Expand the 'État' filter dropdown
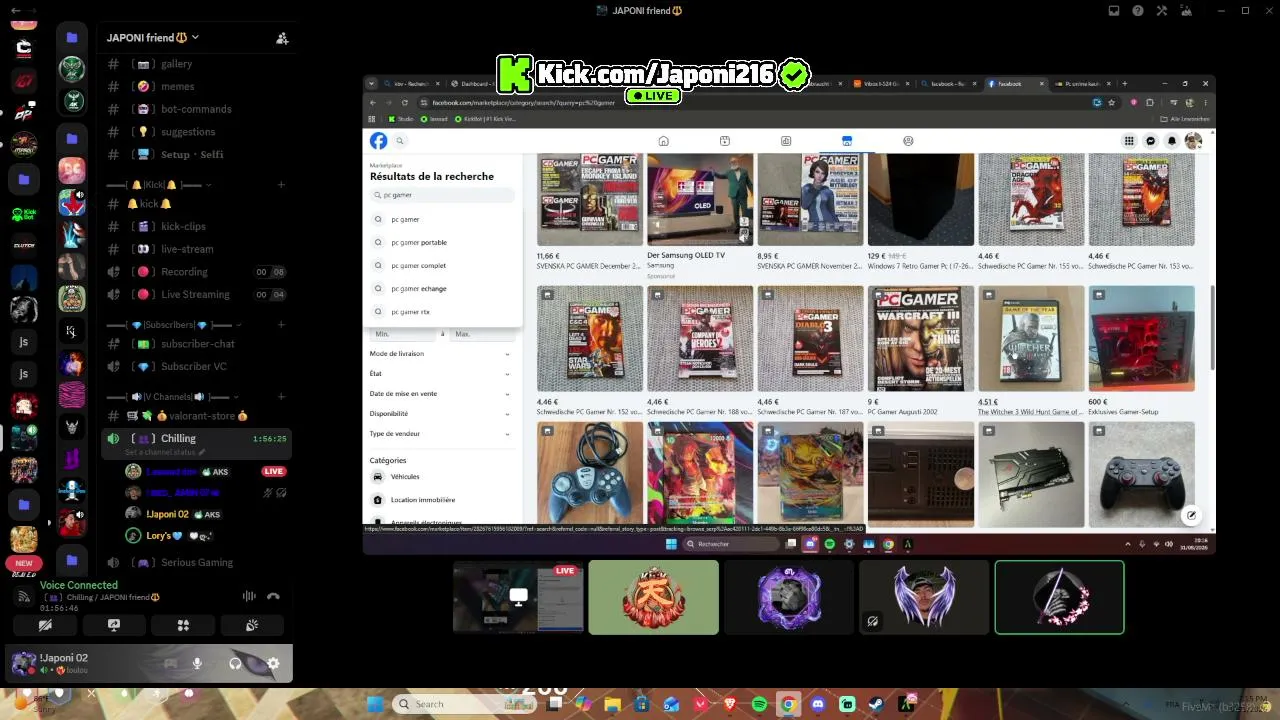 [440, 374]
